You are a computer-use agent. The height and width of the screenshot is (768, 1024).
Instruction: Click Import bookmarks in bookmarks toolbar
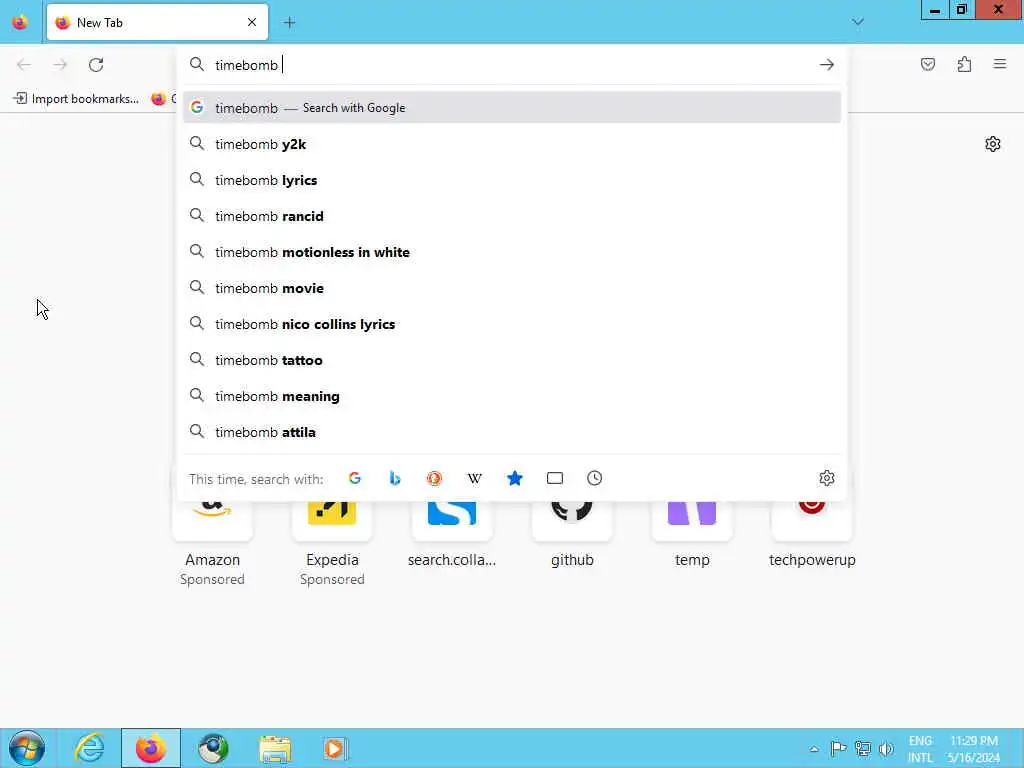76,99
